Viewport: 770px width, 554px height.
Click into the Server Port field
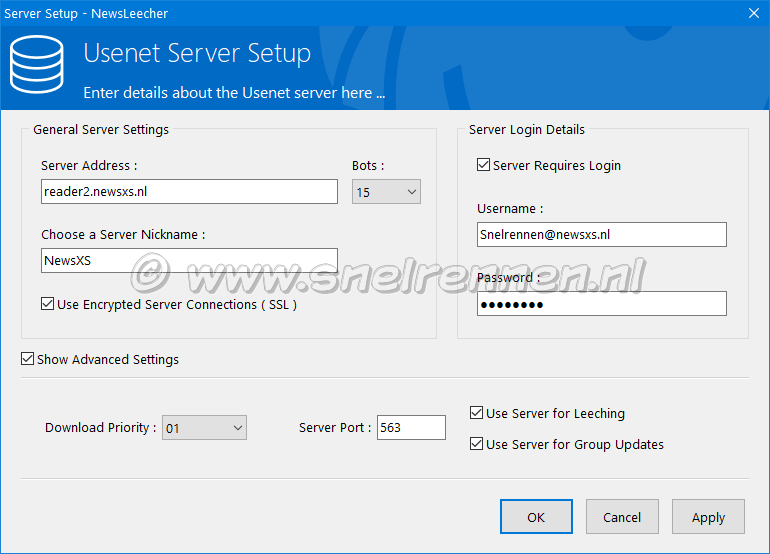[411, 427]
